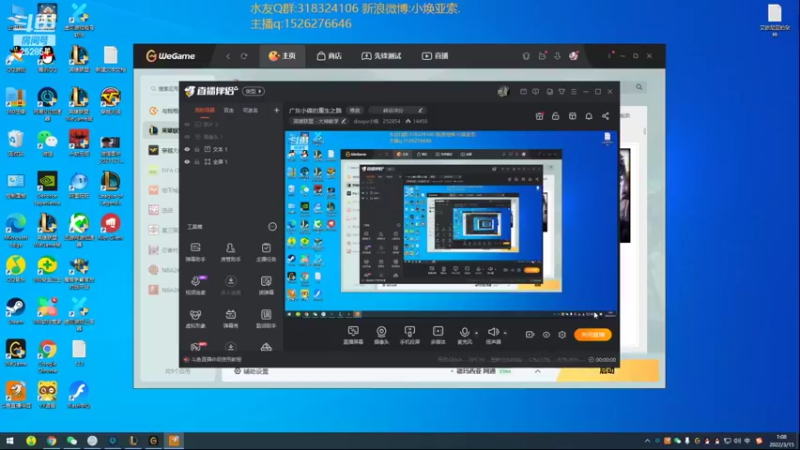This screenshot has height=450, width=800.
Task: Add a new scene with the plus button
Action: 277,110
